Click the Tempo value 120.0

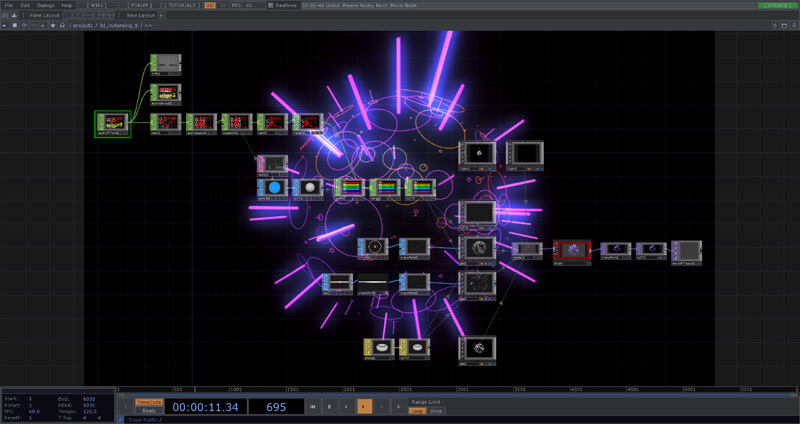pyautogui.click(x=90, y=411)
